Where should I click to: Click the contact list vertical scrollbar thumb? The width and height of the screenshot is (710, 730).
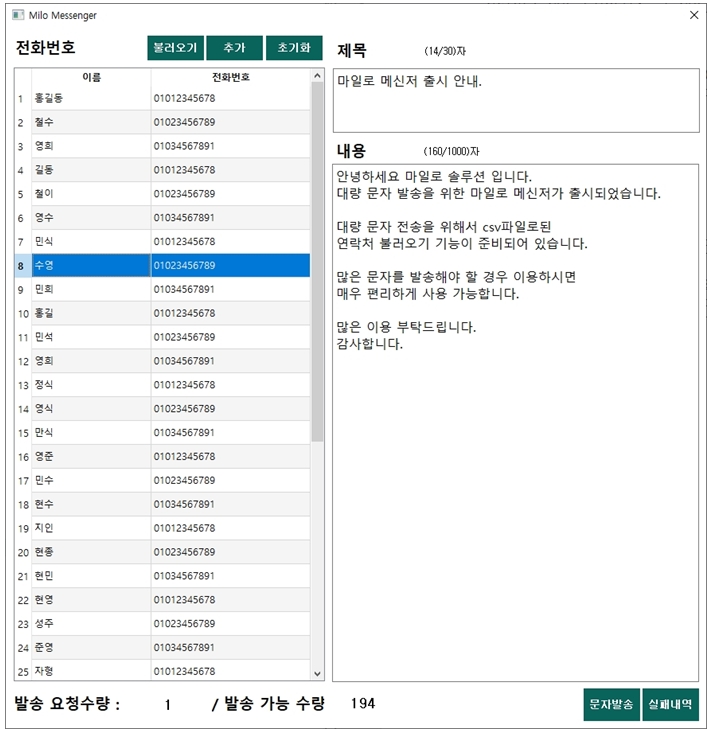pos(318,260)
